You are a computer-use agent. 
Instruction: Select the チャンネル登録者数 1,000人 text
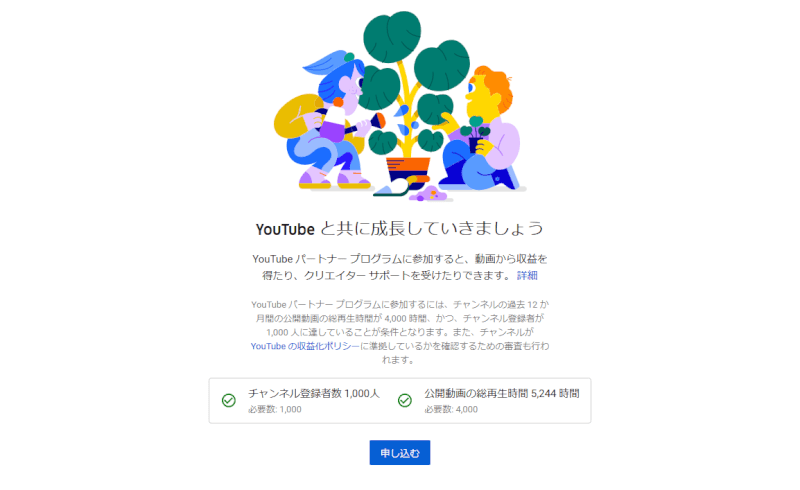[314, 394]
